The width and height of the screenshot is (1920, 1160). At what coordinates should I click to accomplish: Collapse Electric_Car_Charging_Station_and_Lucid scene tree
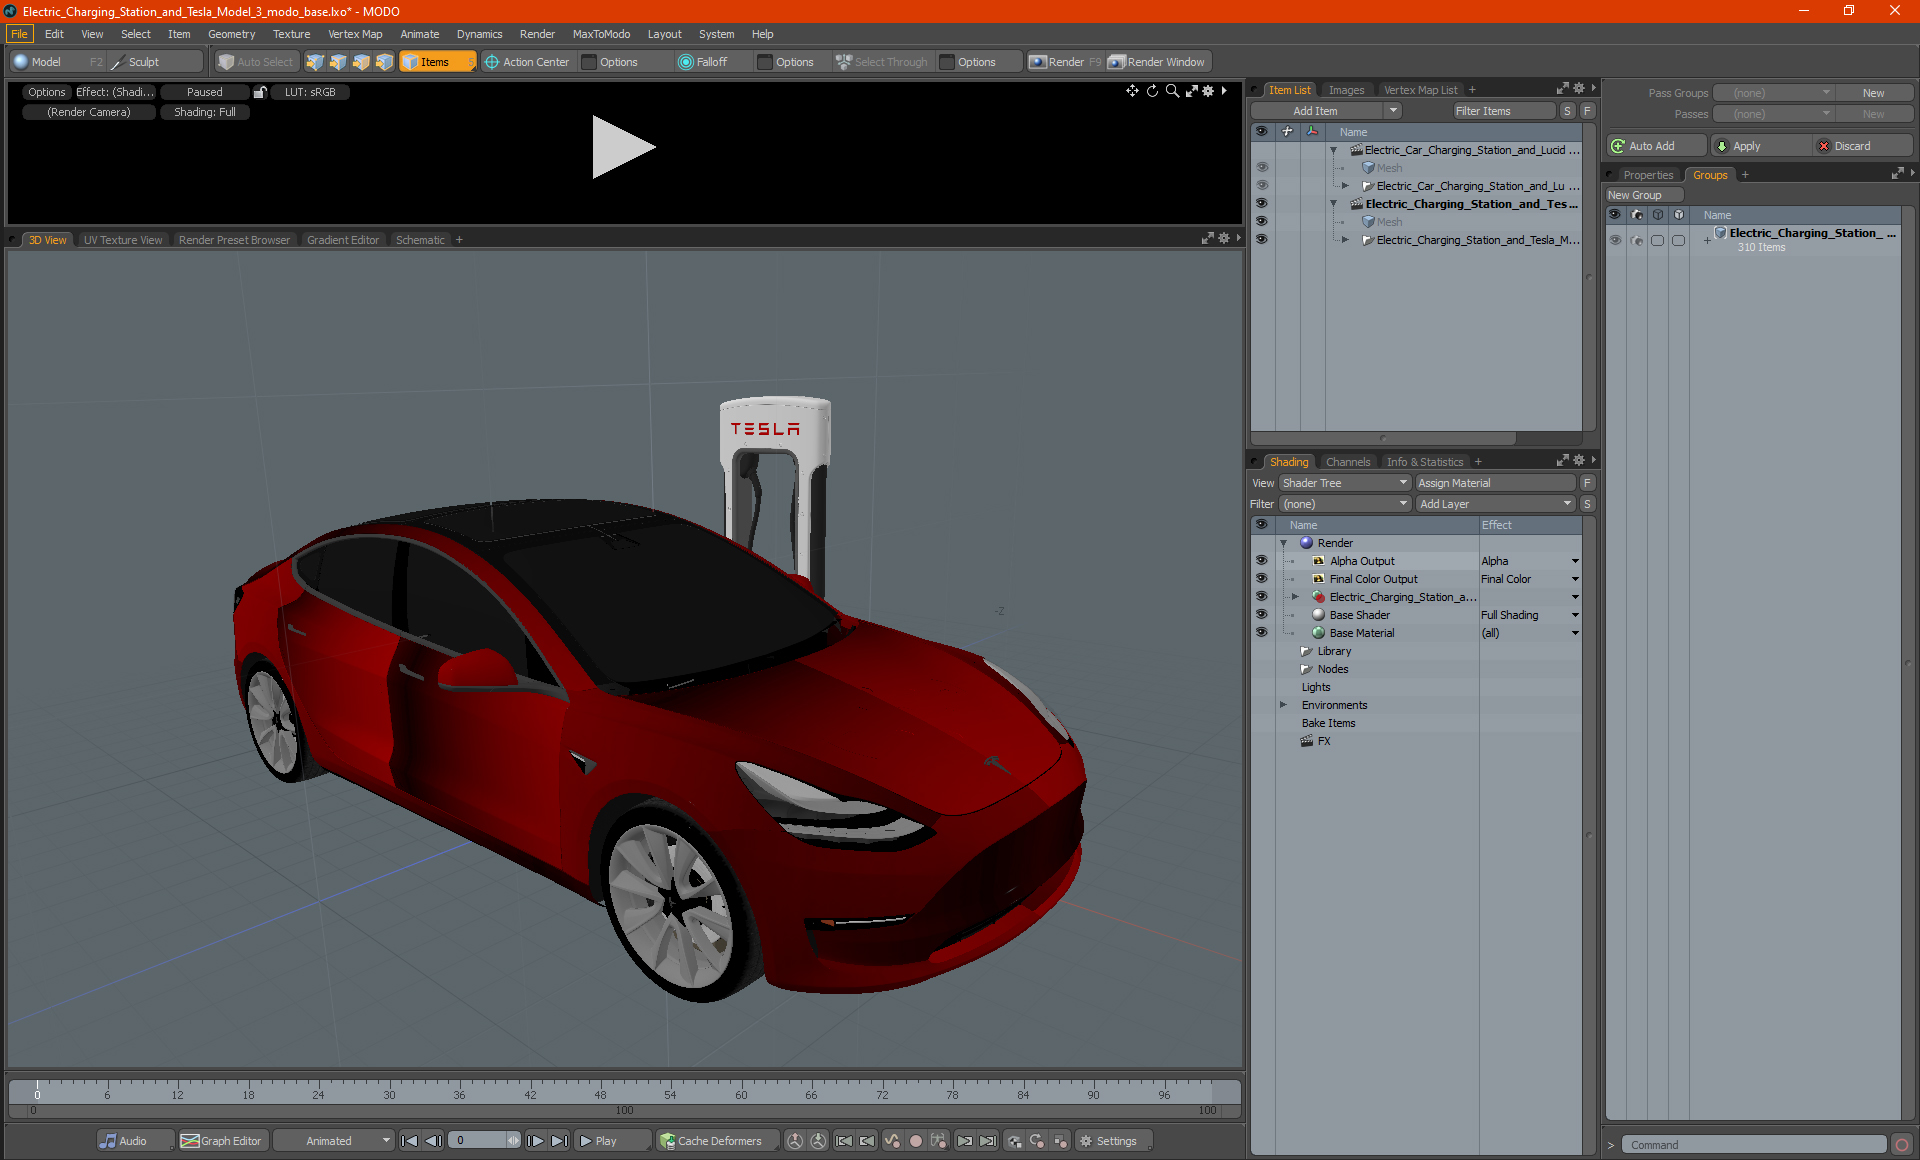(x=1333, y=150)
